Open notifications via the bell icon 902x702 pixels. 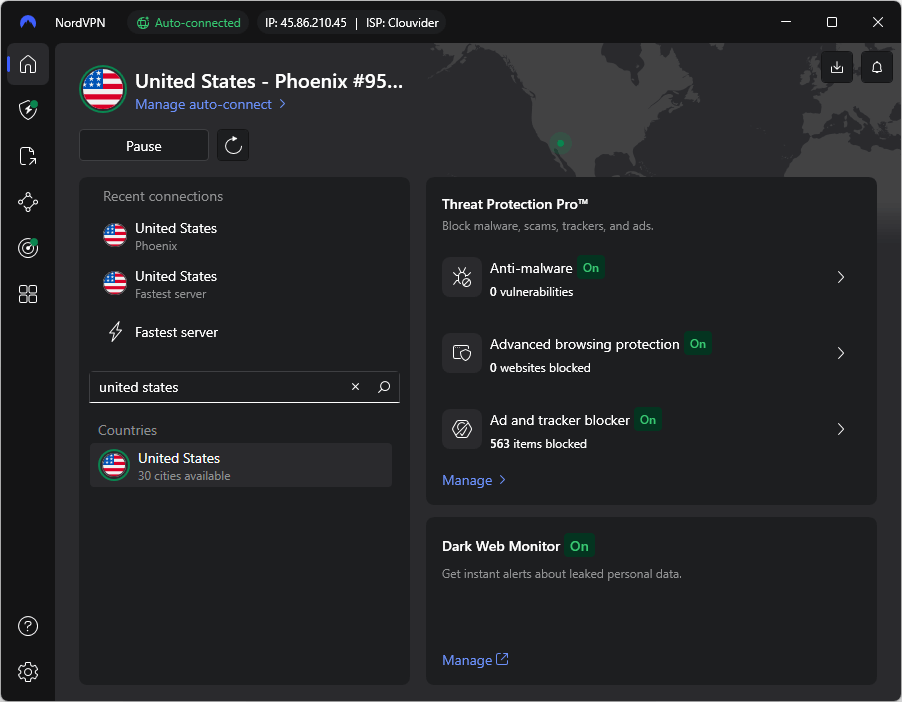point(876,67)
